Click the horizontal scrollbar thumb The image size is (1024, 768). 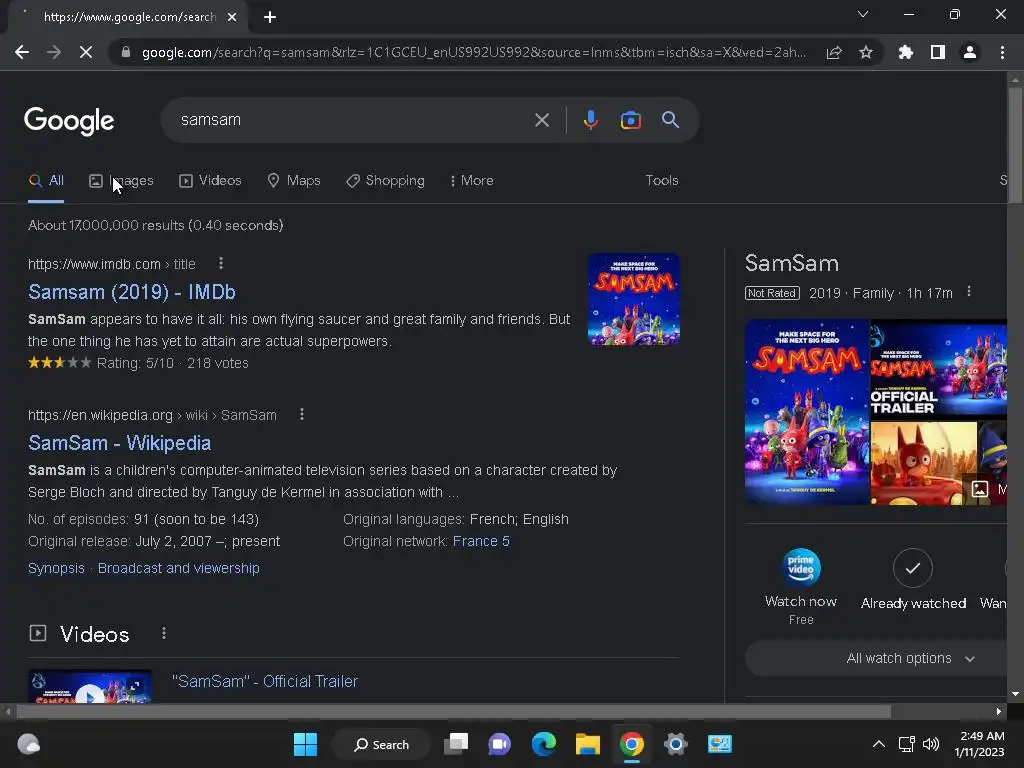pos(454,711)
